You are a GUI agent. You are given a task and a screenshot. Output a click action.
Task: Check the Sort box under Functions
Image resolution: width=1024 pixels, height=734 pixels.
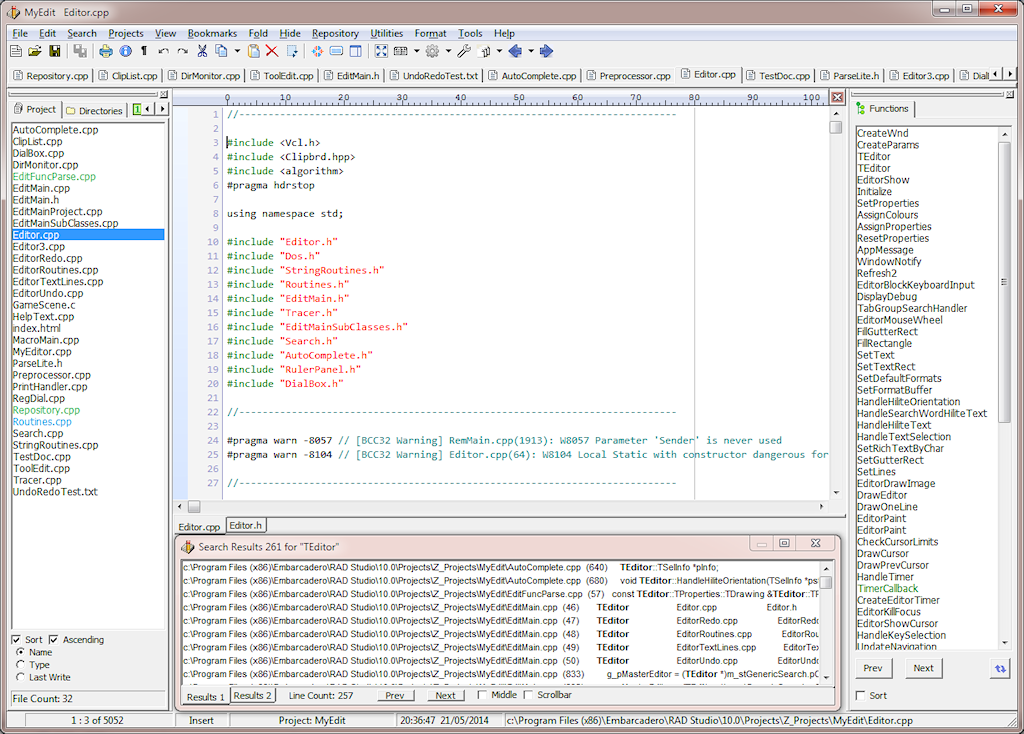click(x=861, y=696)
